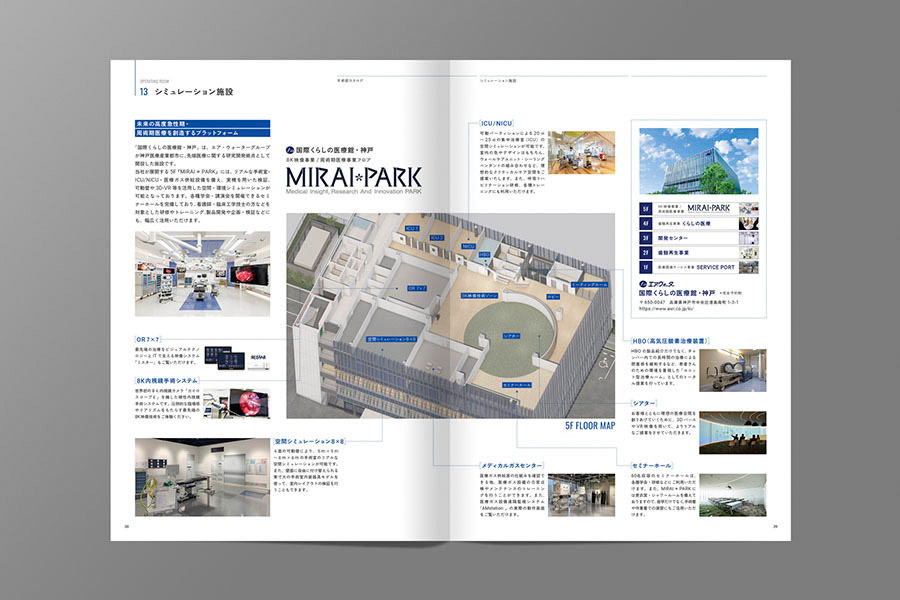
Task: Select the 5F MIRAI PARK floor row
Action: tap(699, 208)
